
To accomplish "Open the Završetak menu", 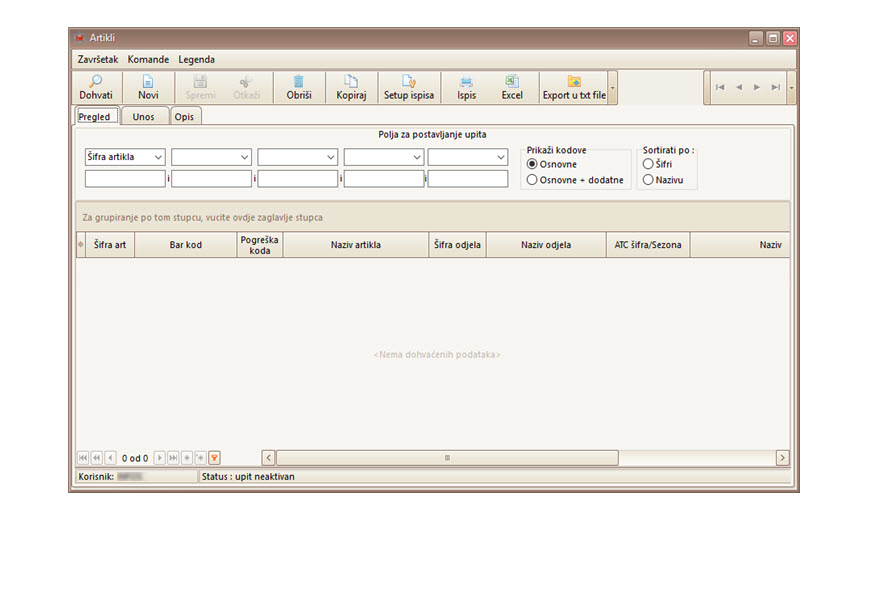I will pyautogui.click(x=98, y=59).
